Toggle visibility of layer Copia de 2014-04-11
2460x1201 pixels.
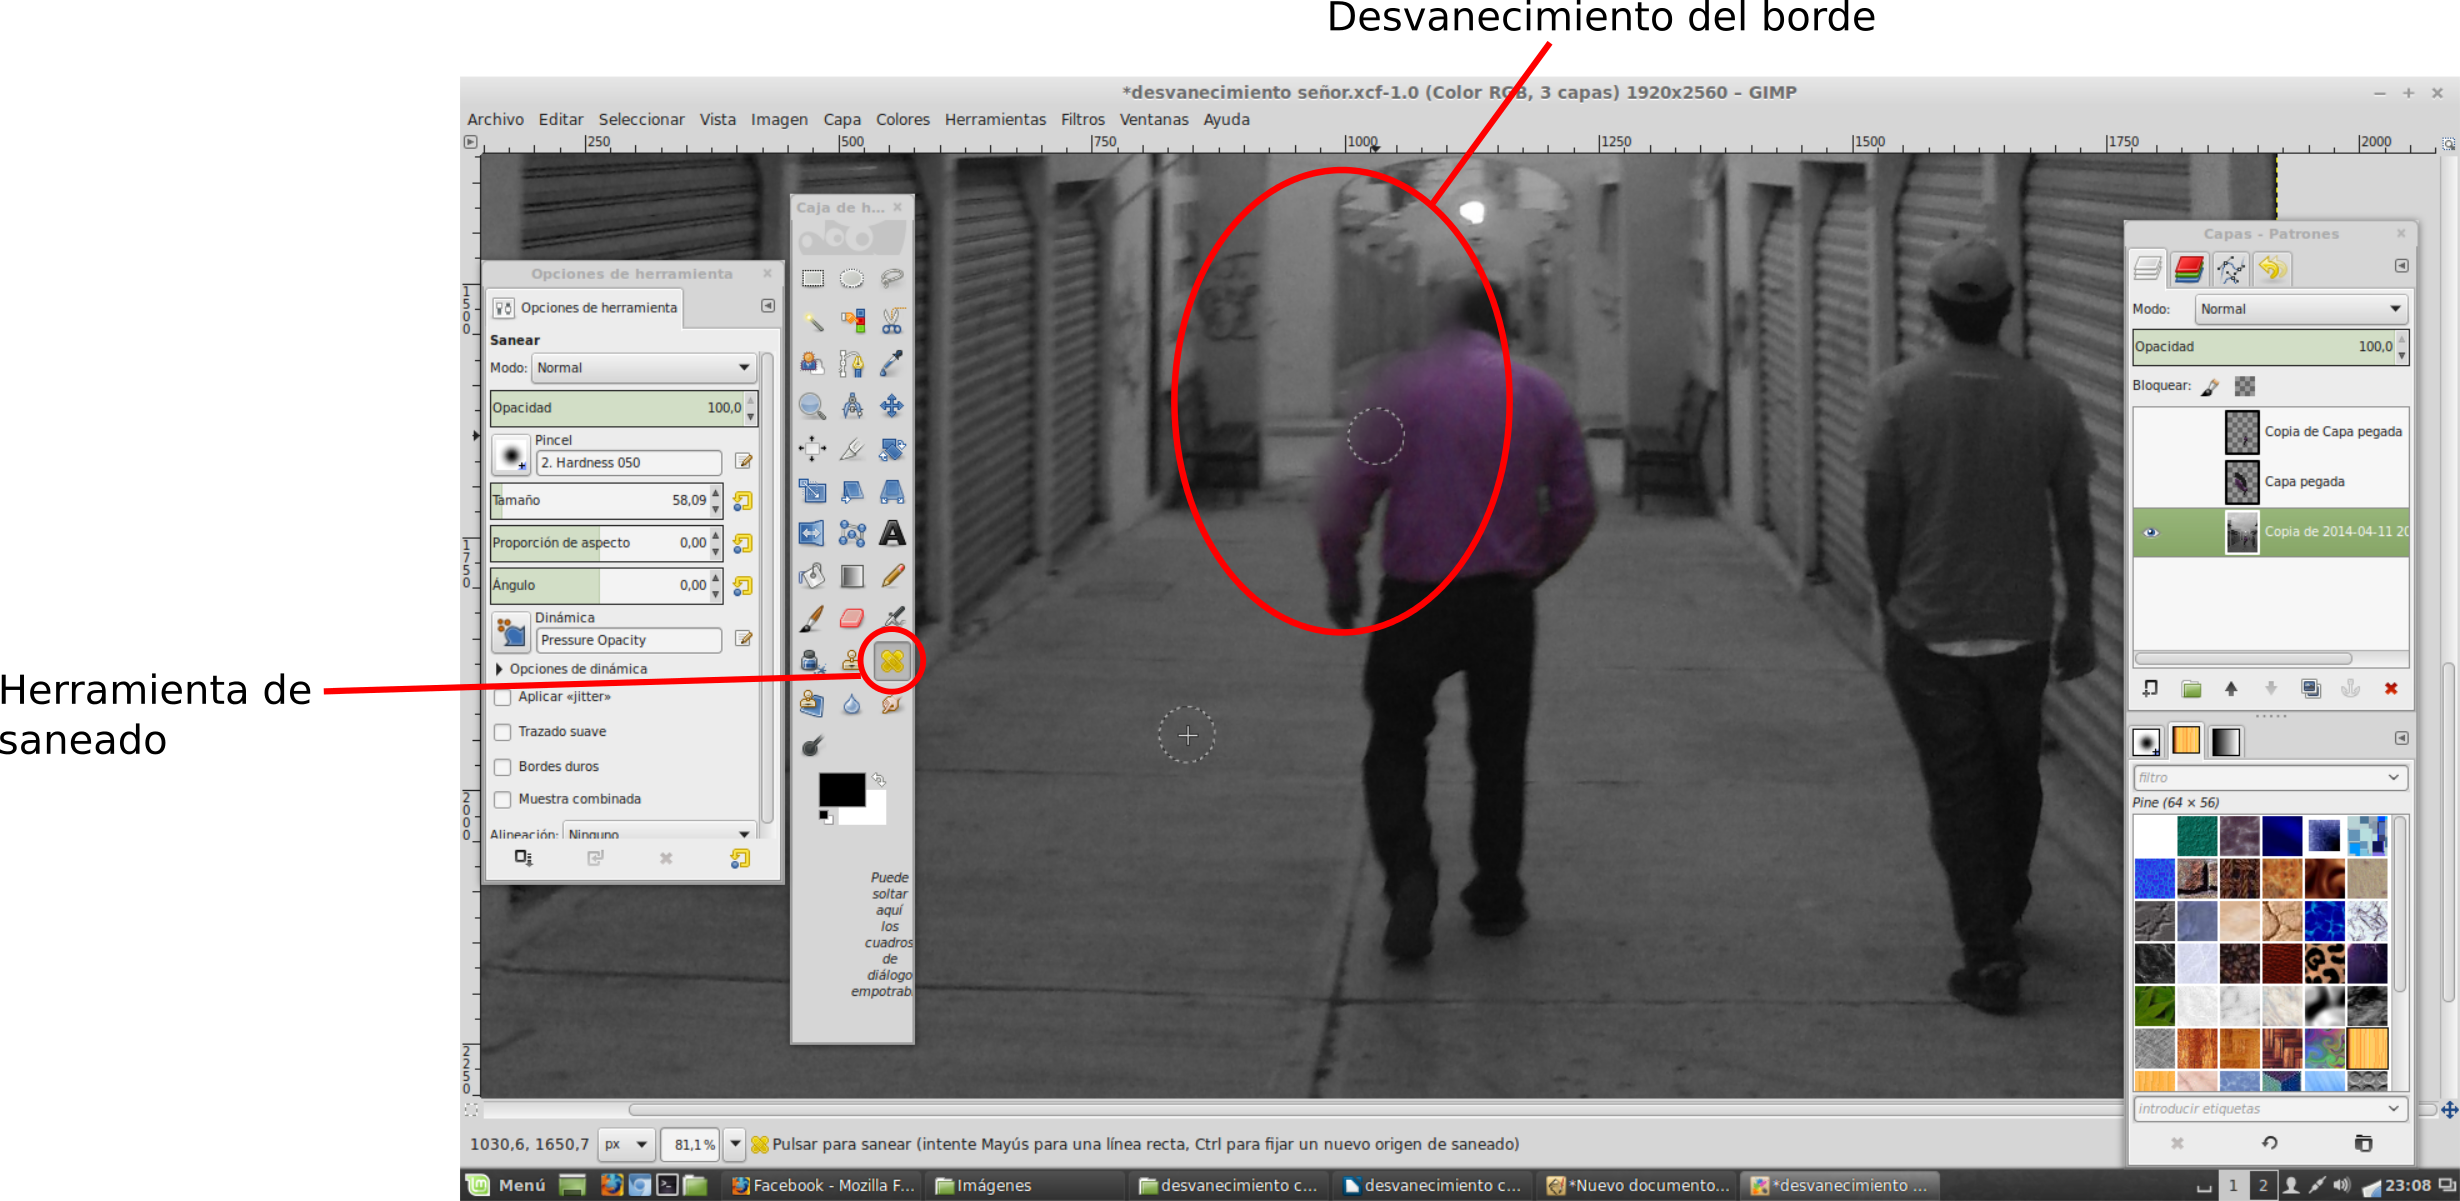tap(2151, 531)
